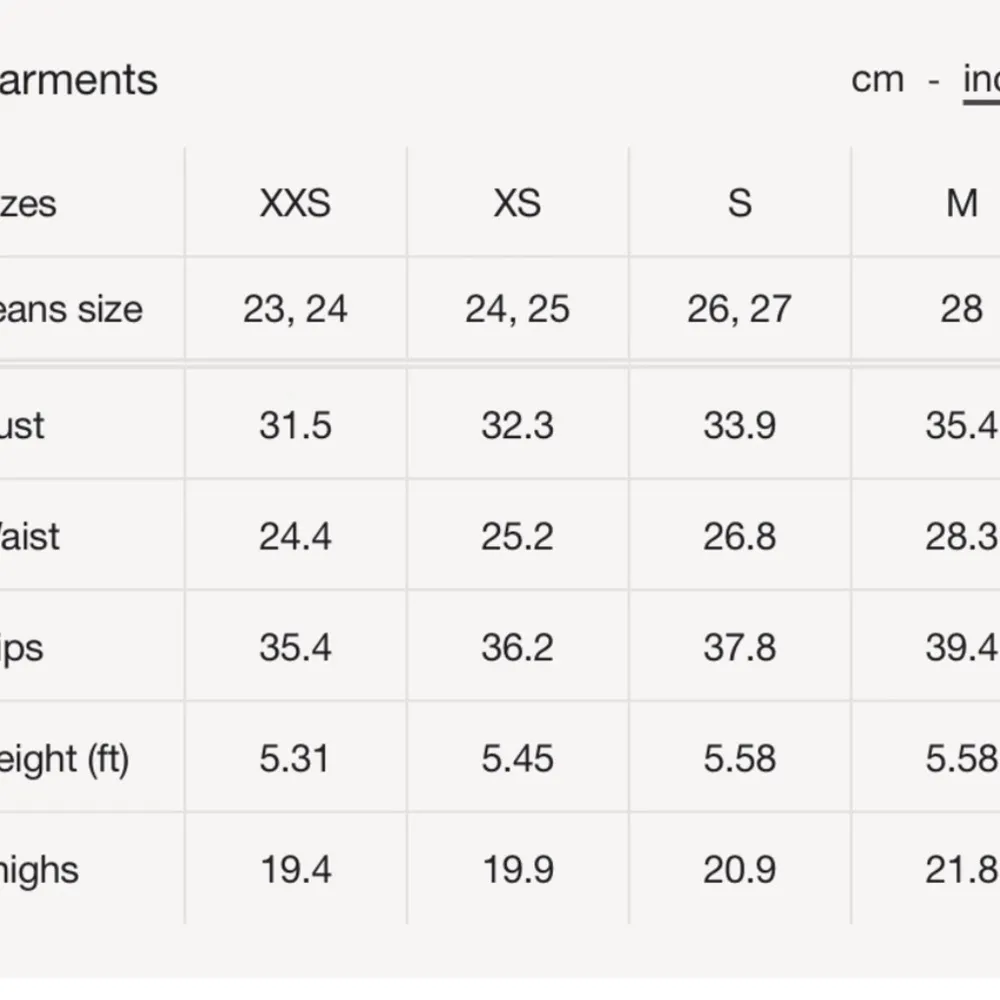Switch measurement units to cm
Viewport: 1000px width, 1000px height.
[877, 79]
